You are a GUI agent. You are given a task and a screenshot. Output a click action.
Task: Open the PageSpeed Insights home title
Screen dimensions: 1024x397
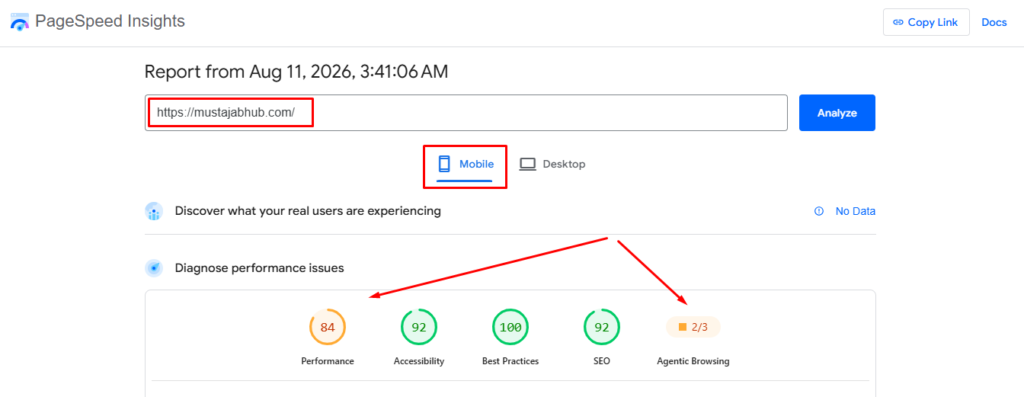click(x=110, y=22)
